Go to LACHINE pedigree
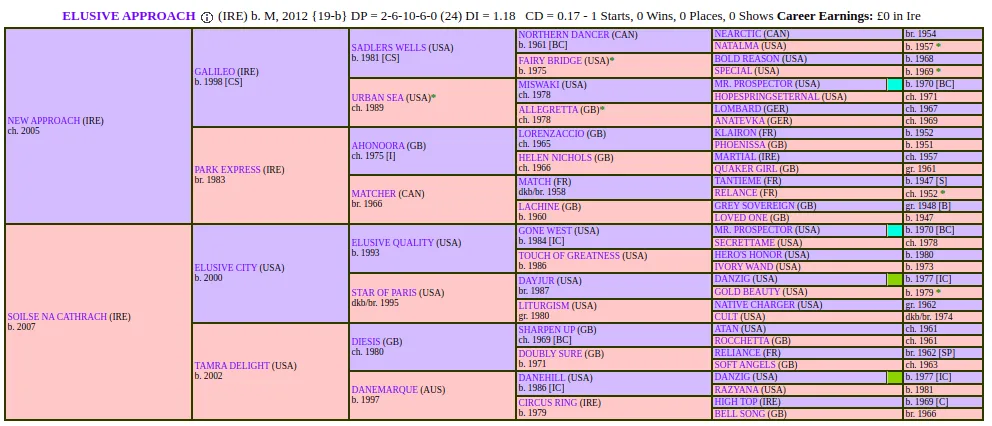This screenshot has height=426, width=992. click(x=539, y=207)
